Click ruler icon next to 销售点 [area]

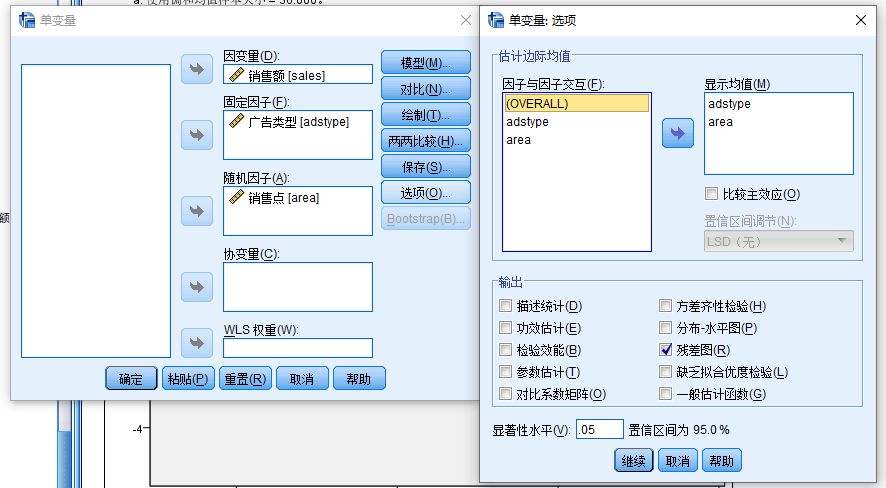(x=236, y=197)
